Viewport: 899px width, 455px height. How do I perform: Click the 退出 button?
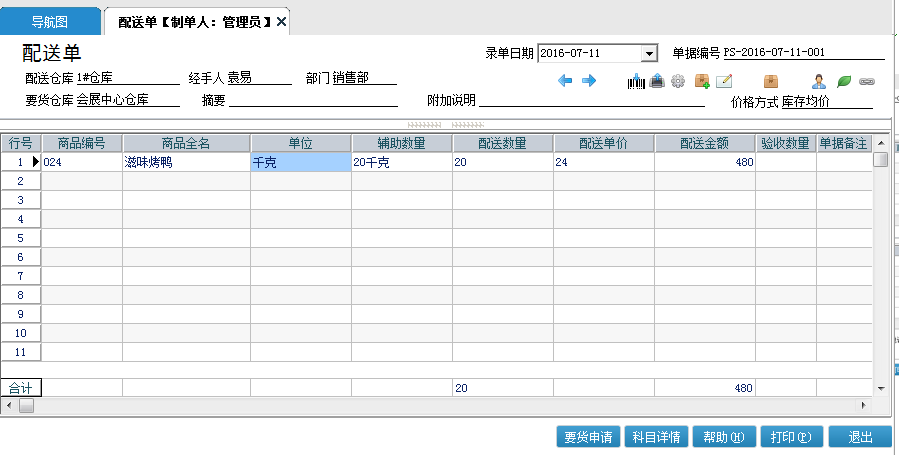click(860, 437)
